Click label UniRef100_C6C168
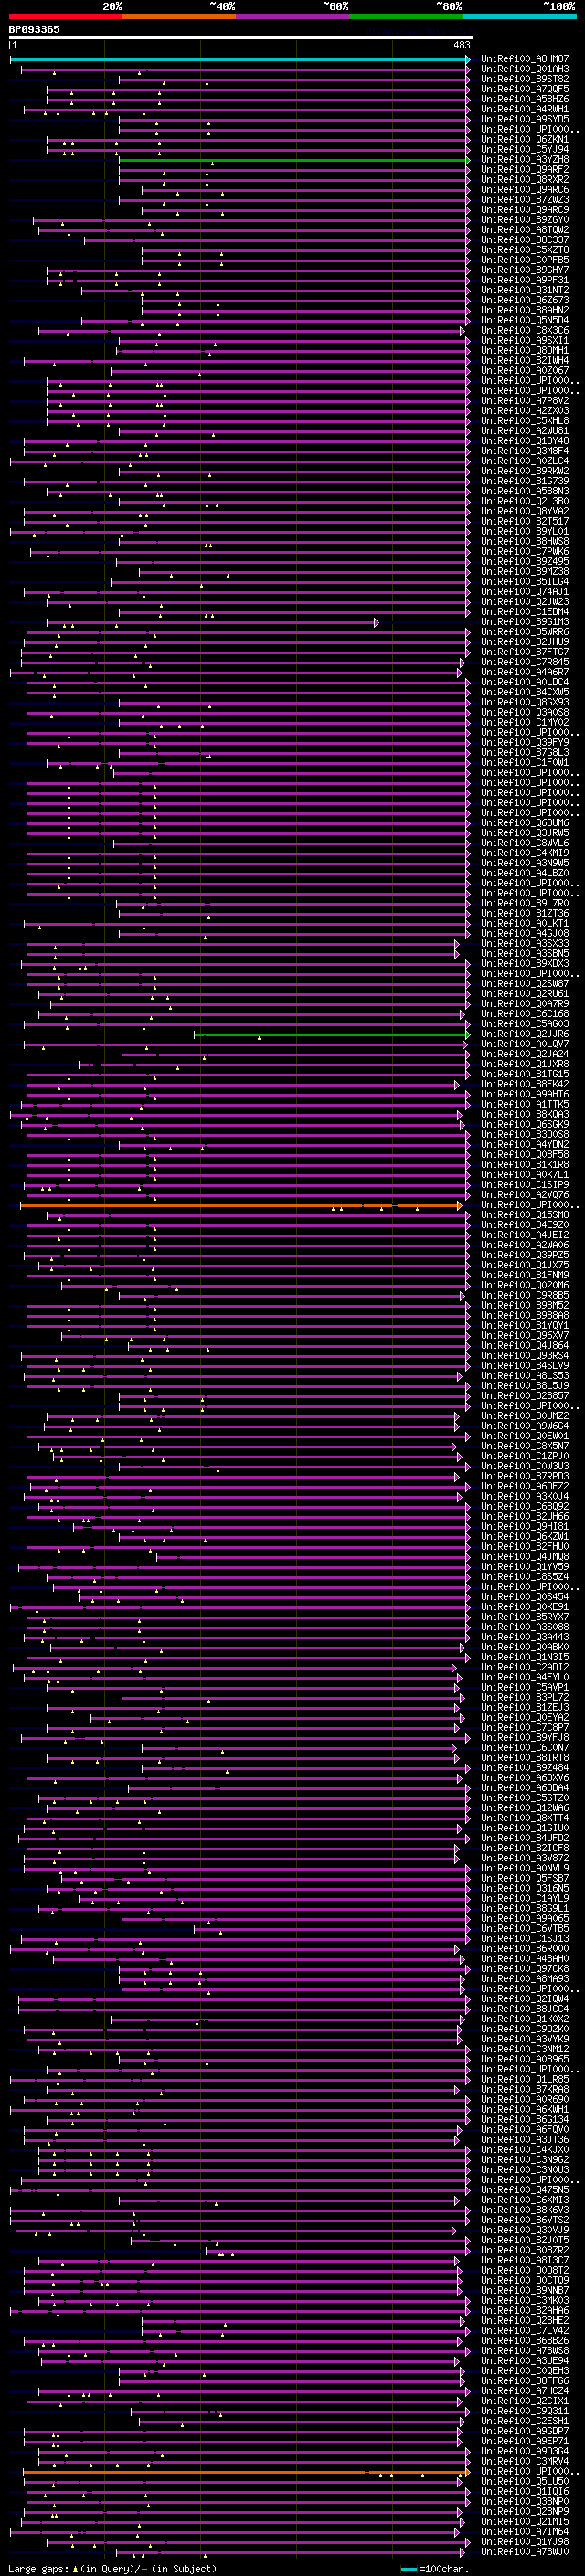The width and height of the screenshot is (585, 2576). click(524, 1014)
